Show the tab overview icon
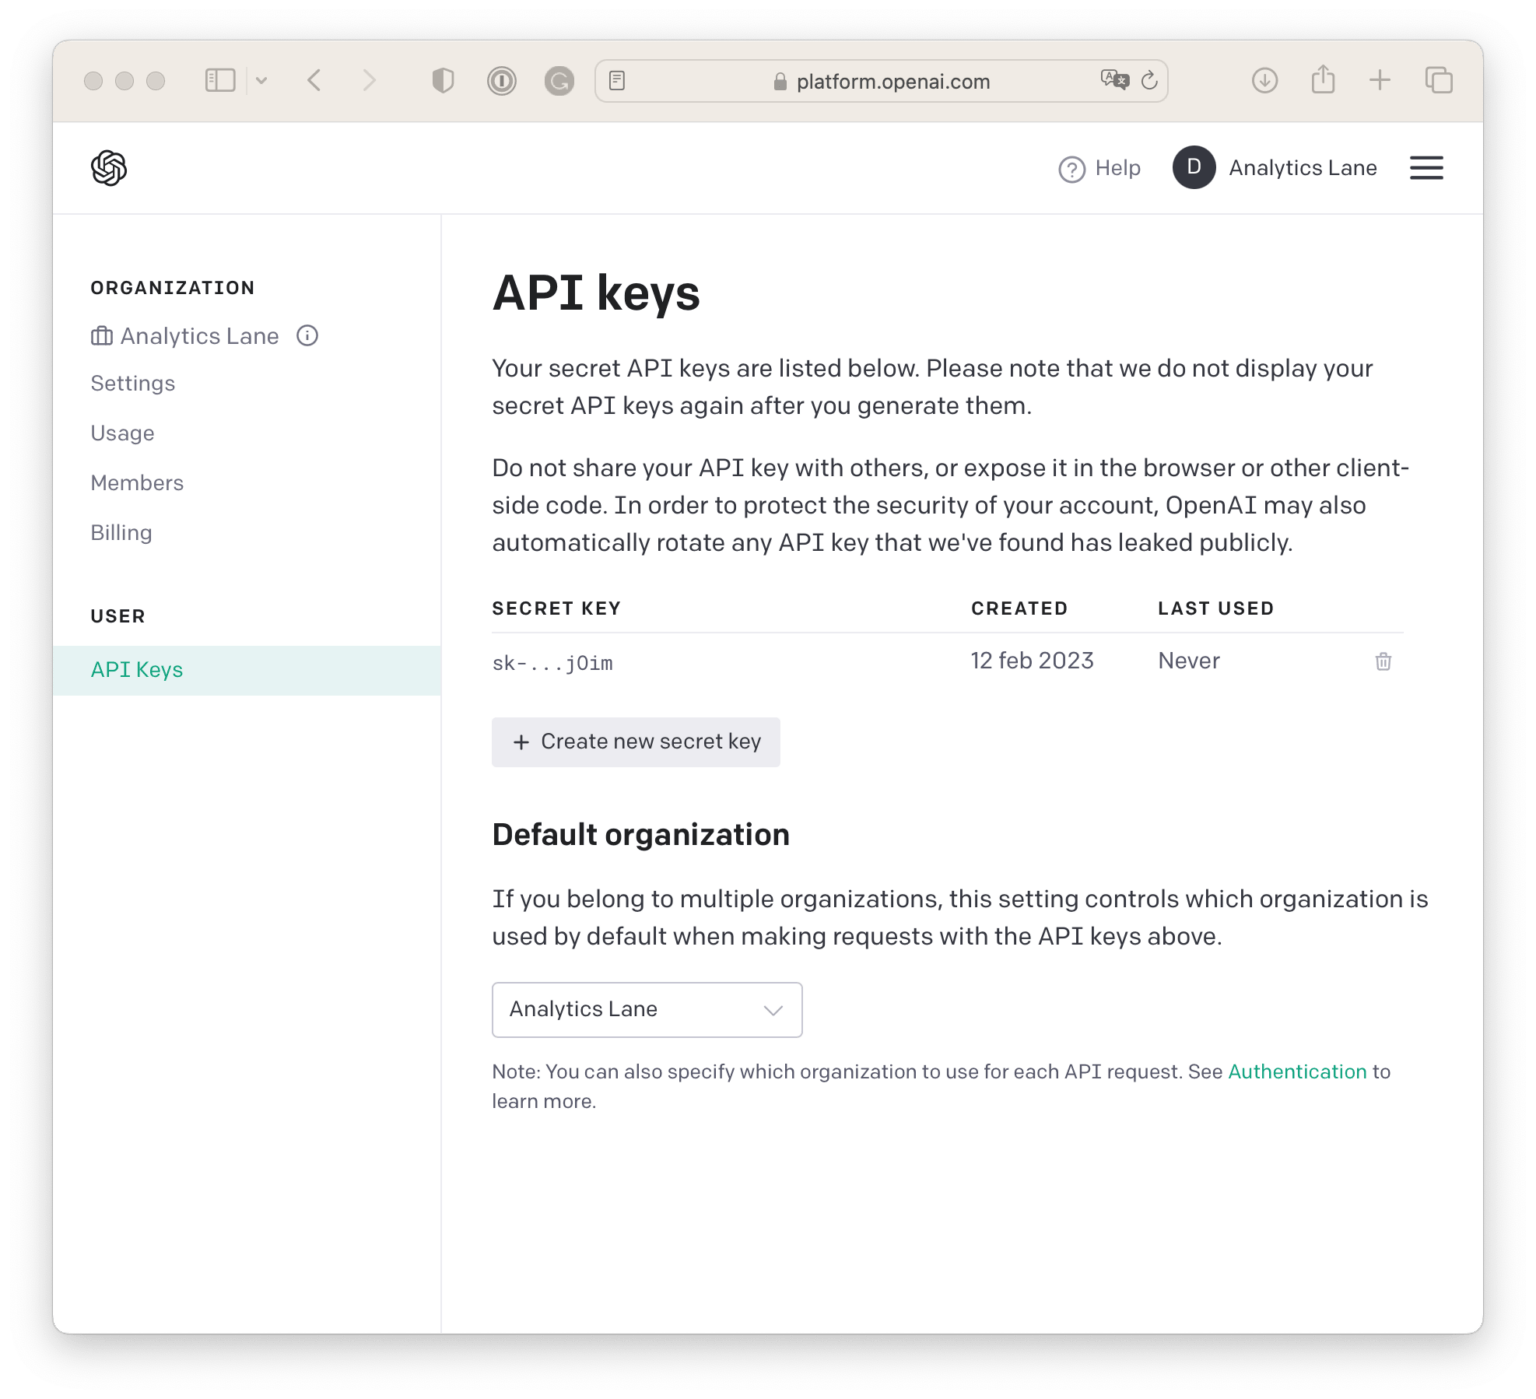This screenshot has width=1536, height=1399. click(x=1439, y=80)
